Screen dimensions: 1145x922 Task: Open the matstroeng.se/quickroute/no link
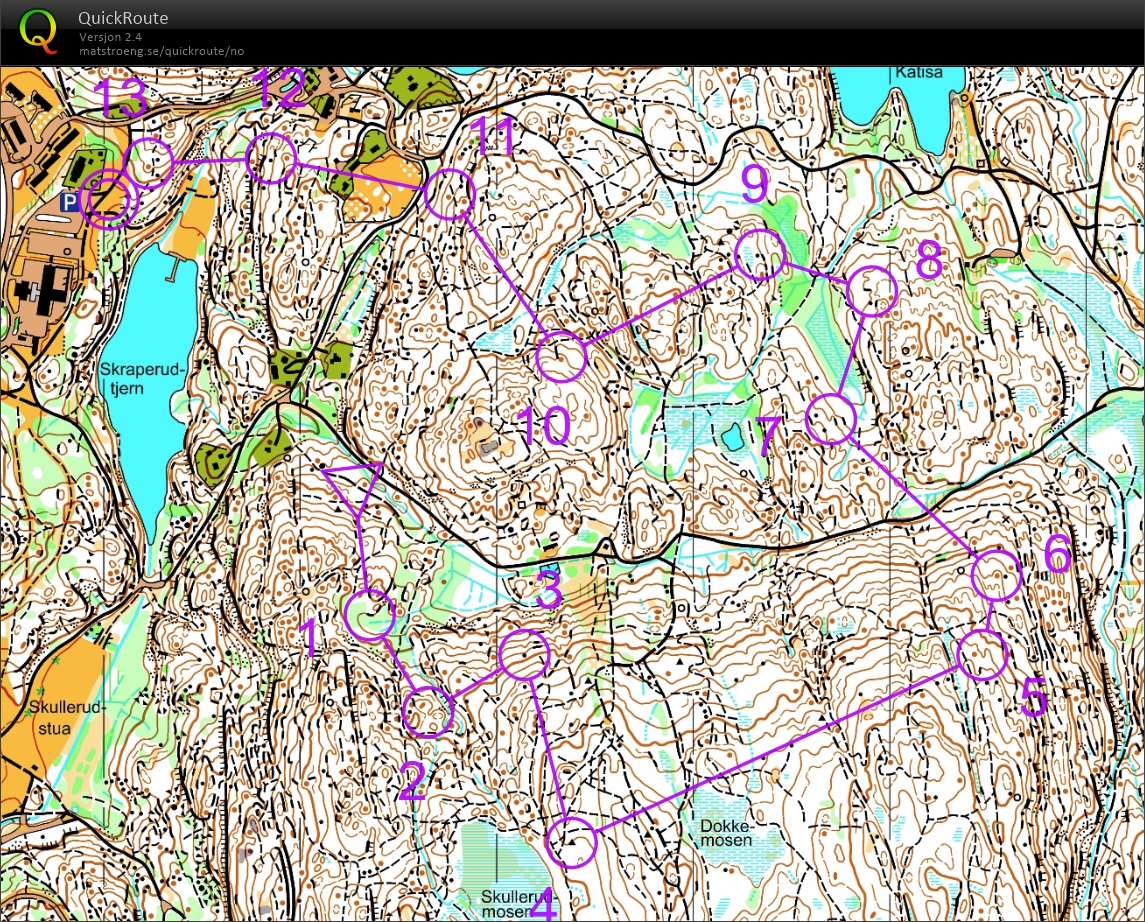pyautogui.click(x=161, y=50)
